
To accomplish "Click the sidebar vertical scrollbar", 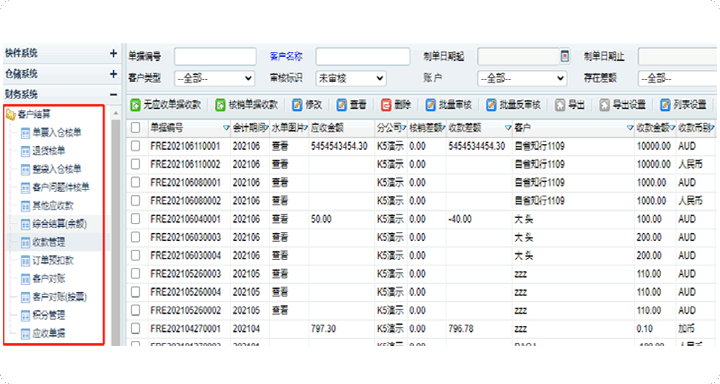I will 115,230.
